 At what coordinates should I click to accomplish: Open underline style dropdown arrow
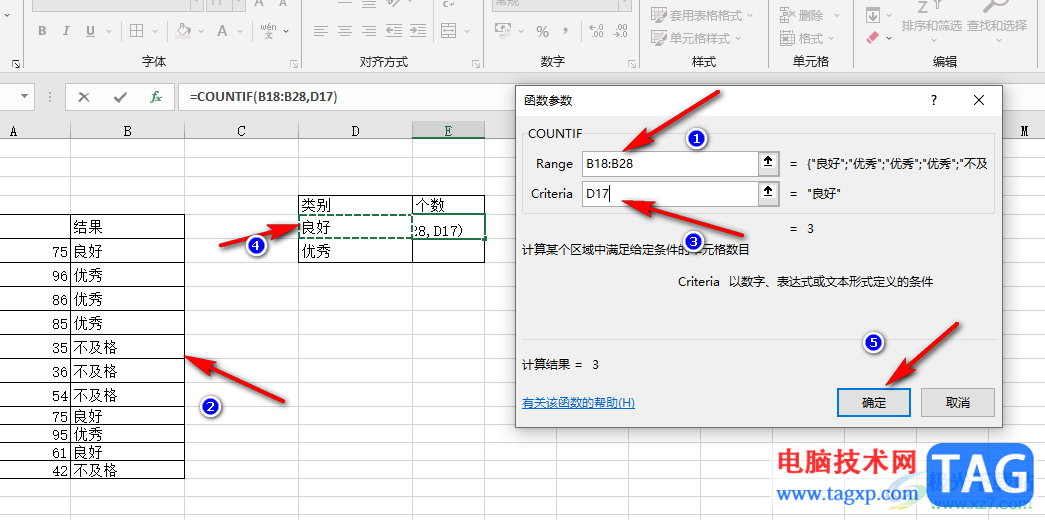[108, 31]
